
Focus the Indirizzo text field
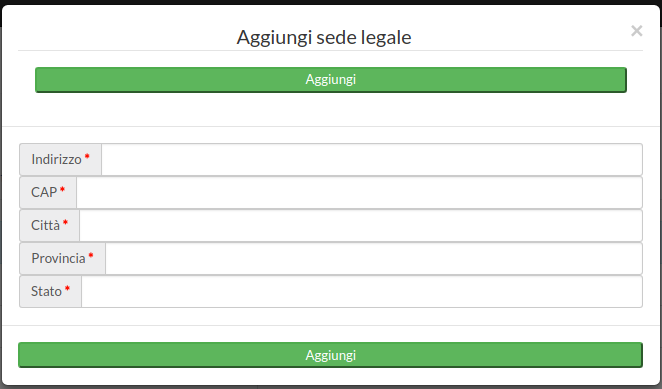point(372,159)
